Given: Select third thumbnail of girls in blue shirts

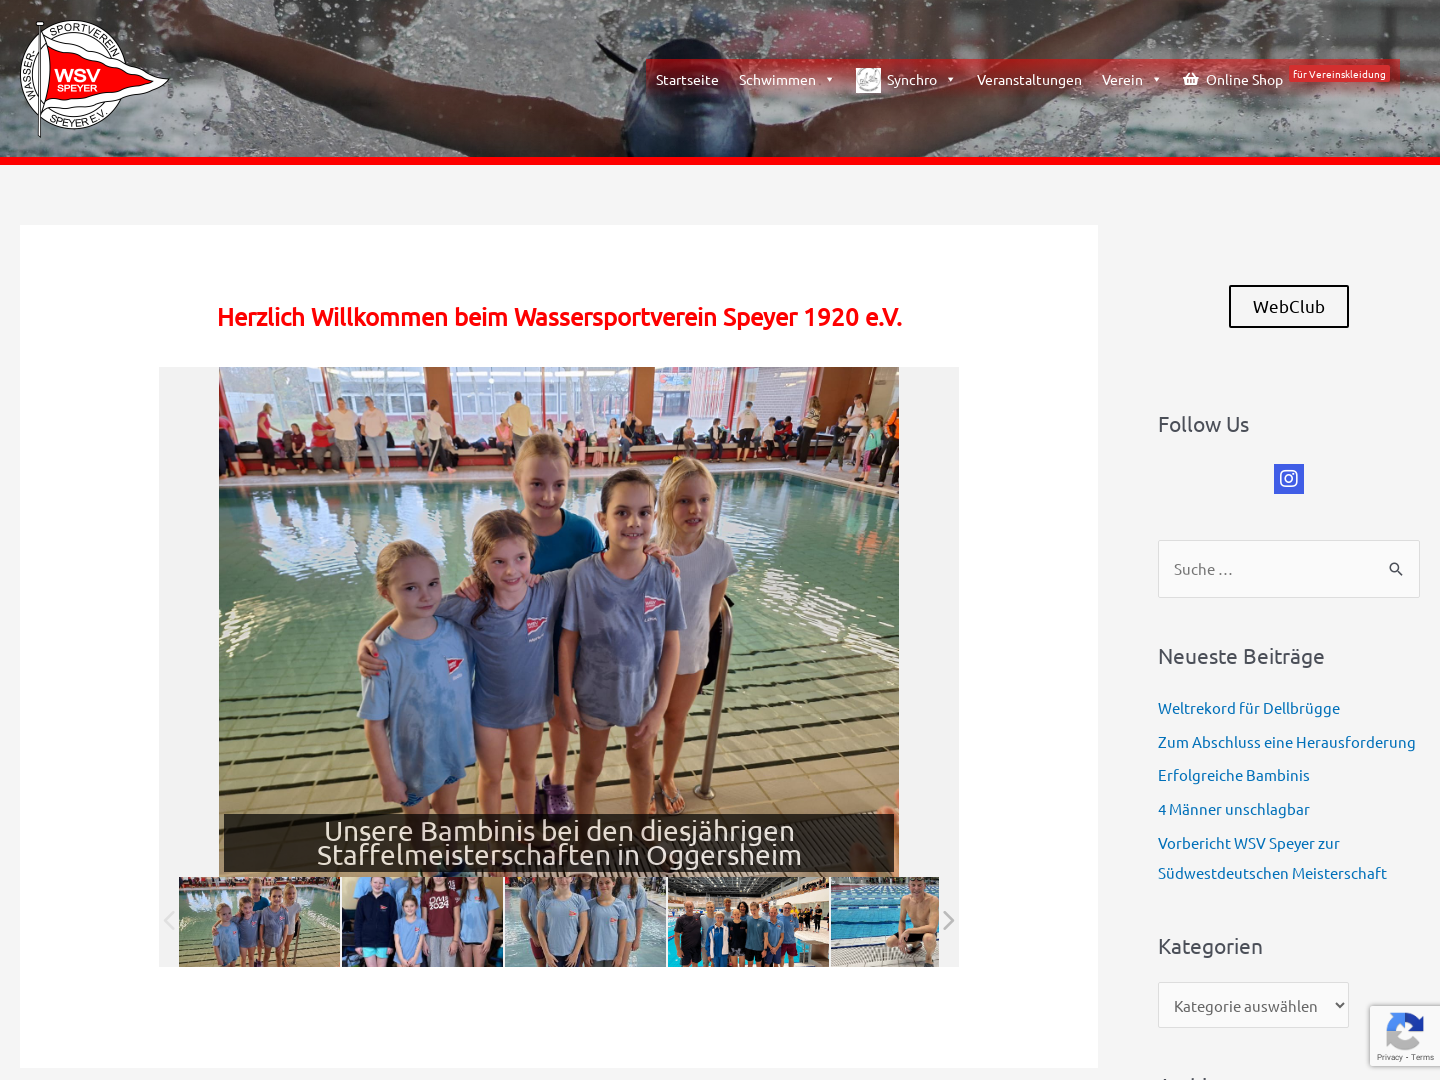Looking at the screenshot, I should pyautogui.click(x=585, y=922).
